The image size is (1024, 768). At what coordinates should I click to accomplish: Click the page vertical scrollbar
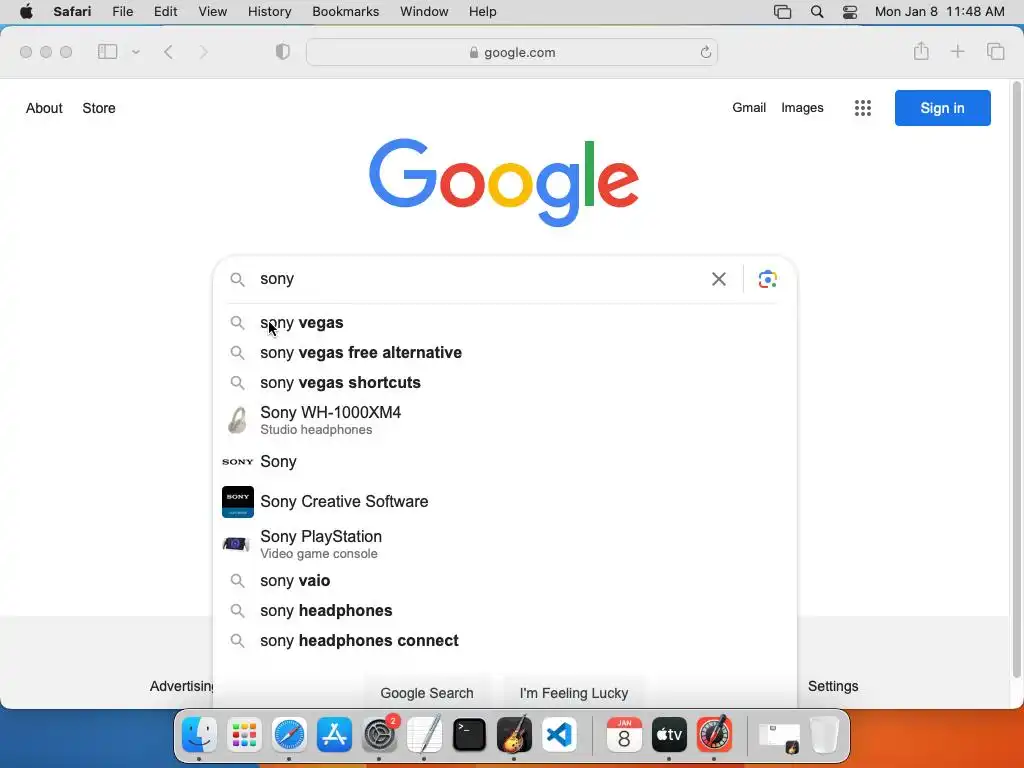(x=1016, y=380)
